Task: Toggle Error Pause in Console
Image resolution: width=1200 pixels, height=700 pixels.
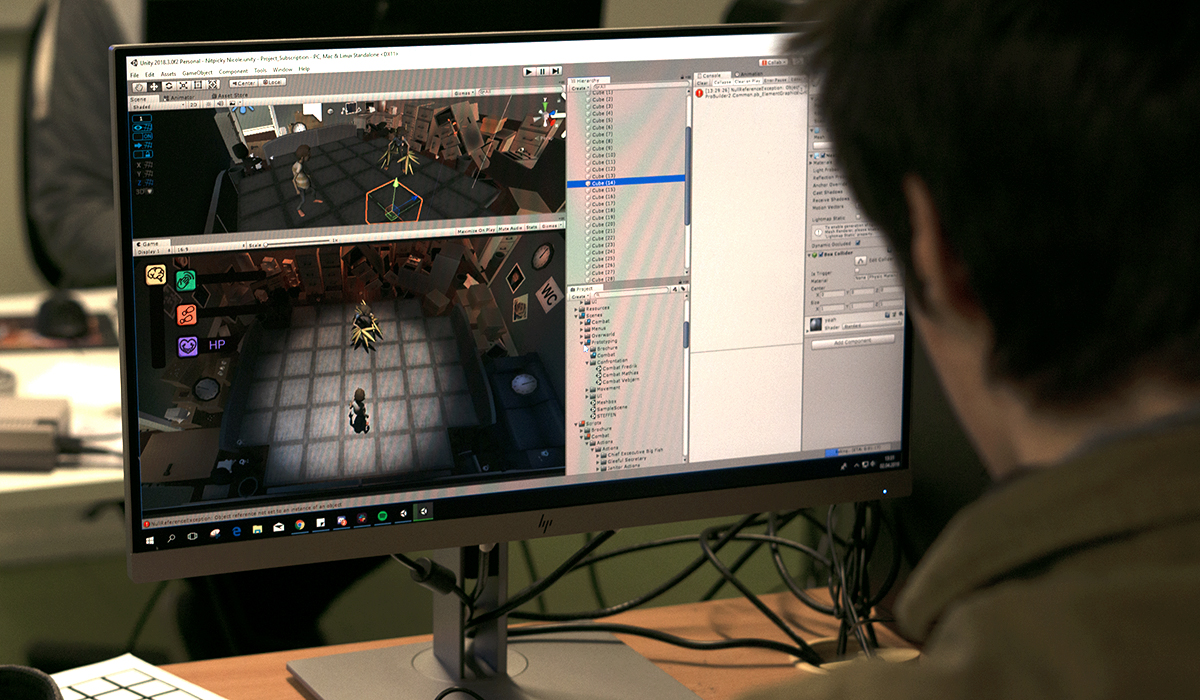Action: [x=775, y=80]
